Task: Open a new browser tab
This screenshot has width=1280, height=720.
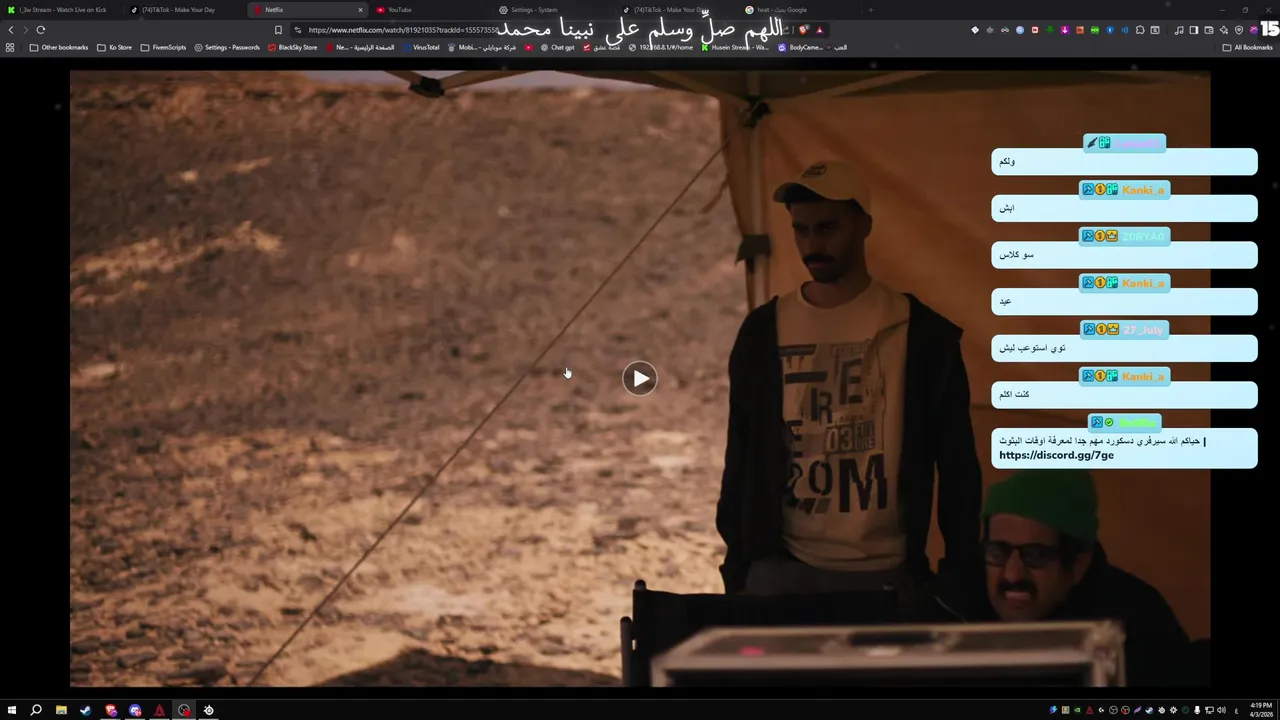Action: click(870, 10)
